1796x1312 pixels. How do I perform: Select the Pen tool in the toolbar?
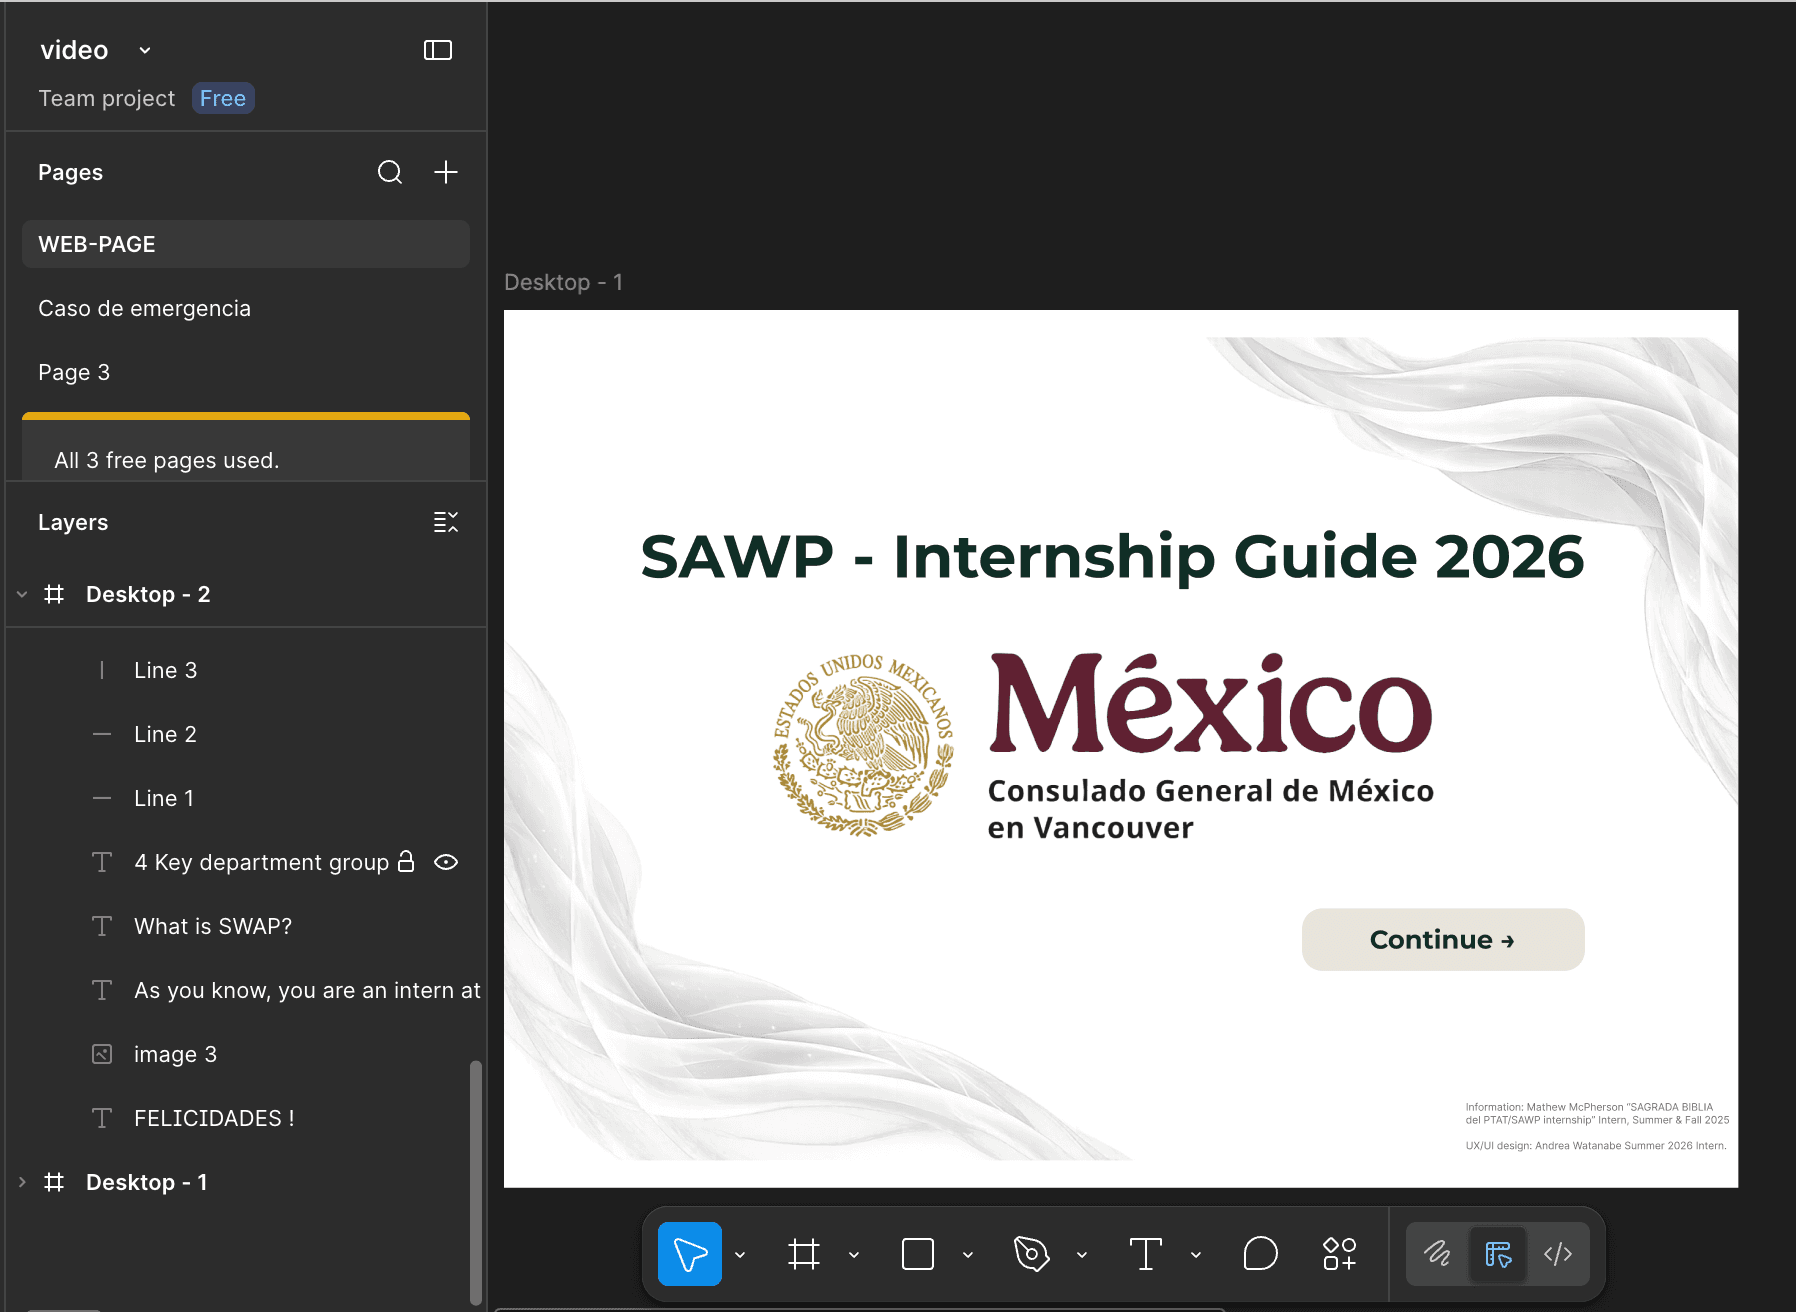click(x=1032, y=1254)
